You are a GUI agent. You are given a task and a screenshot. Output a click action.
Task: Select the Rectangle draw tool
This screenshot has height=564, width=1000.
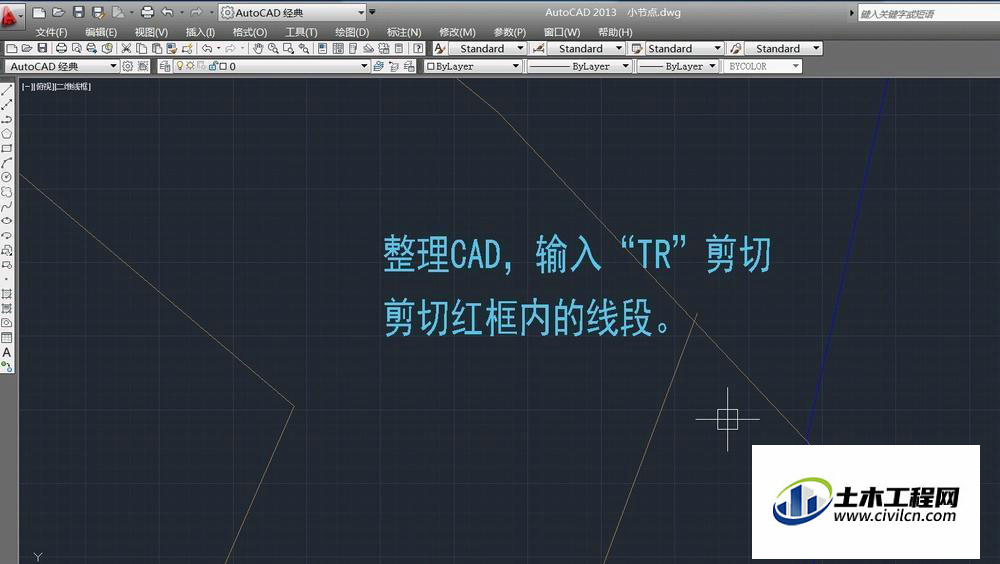(x=6, y=148)
